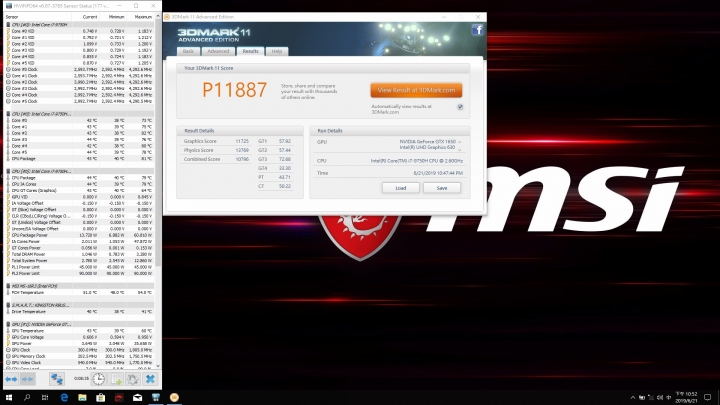Select the Core #0 VID row in HWiNFO
Image resolution: width=720 pixels, height=405 pixels.
(80, 31)
